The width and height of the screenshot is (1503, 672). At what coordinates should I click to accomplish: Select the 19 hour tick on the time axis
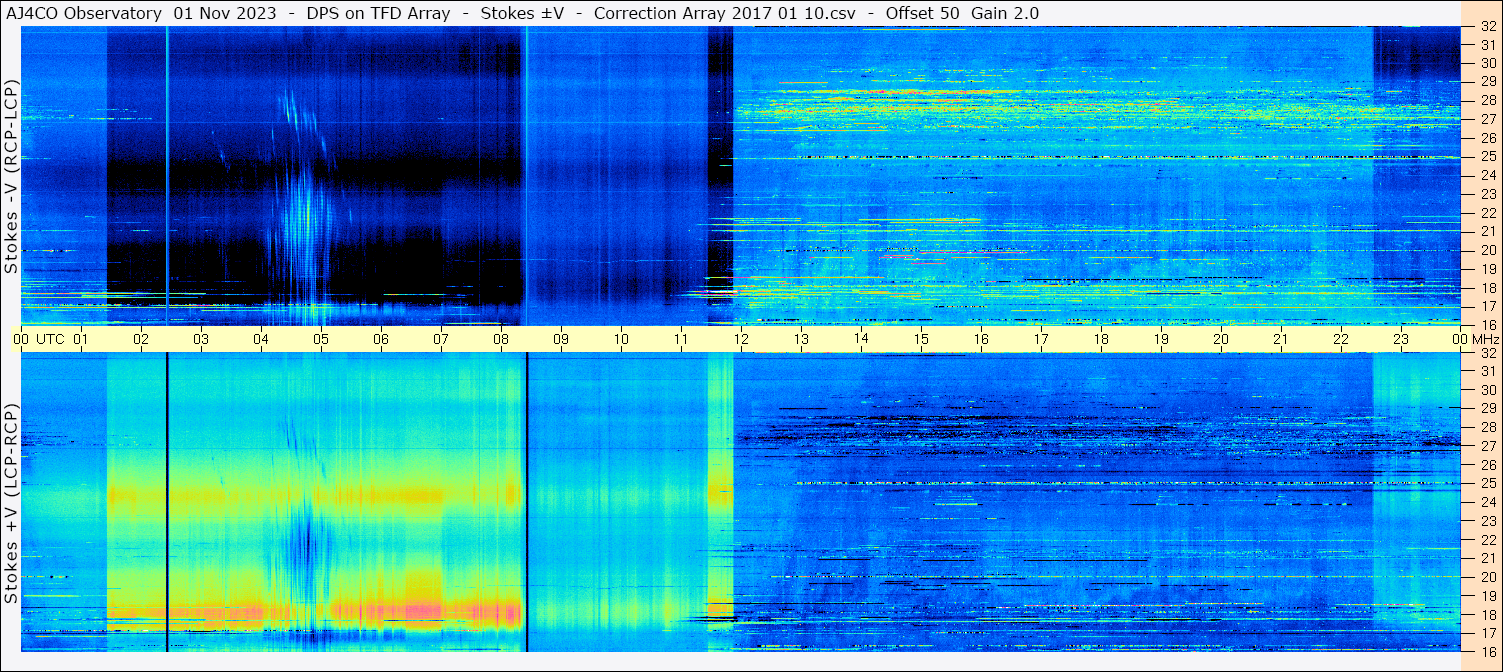point(1161,340)
